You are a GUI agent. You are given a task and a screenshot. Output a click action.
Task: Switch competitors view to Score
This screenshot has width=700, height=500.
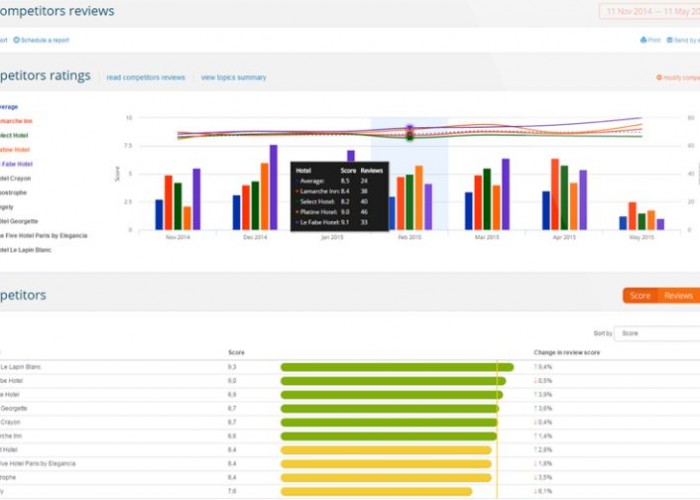(640, 296)
